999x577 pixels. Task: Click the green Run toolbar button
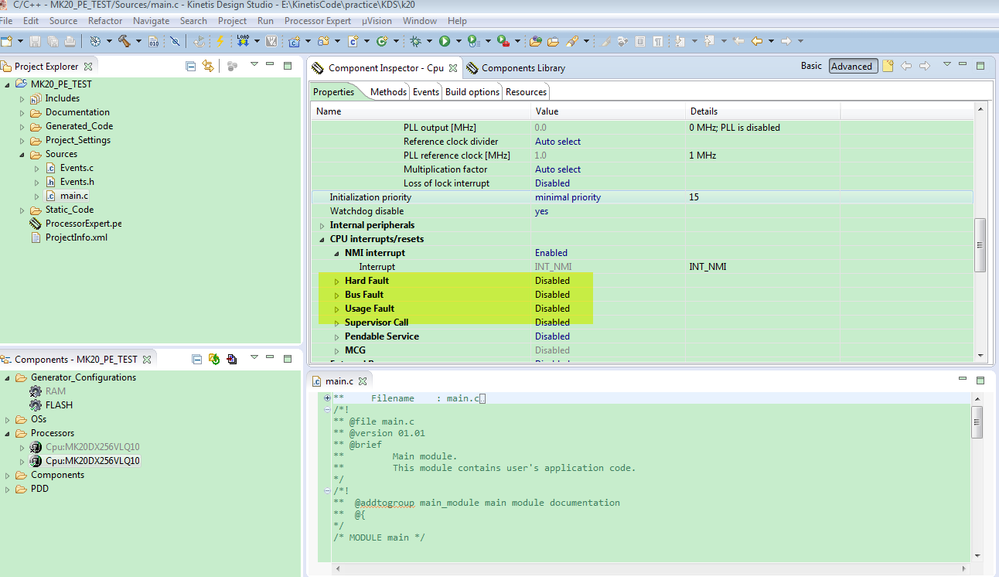(x=444, y=41)
